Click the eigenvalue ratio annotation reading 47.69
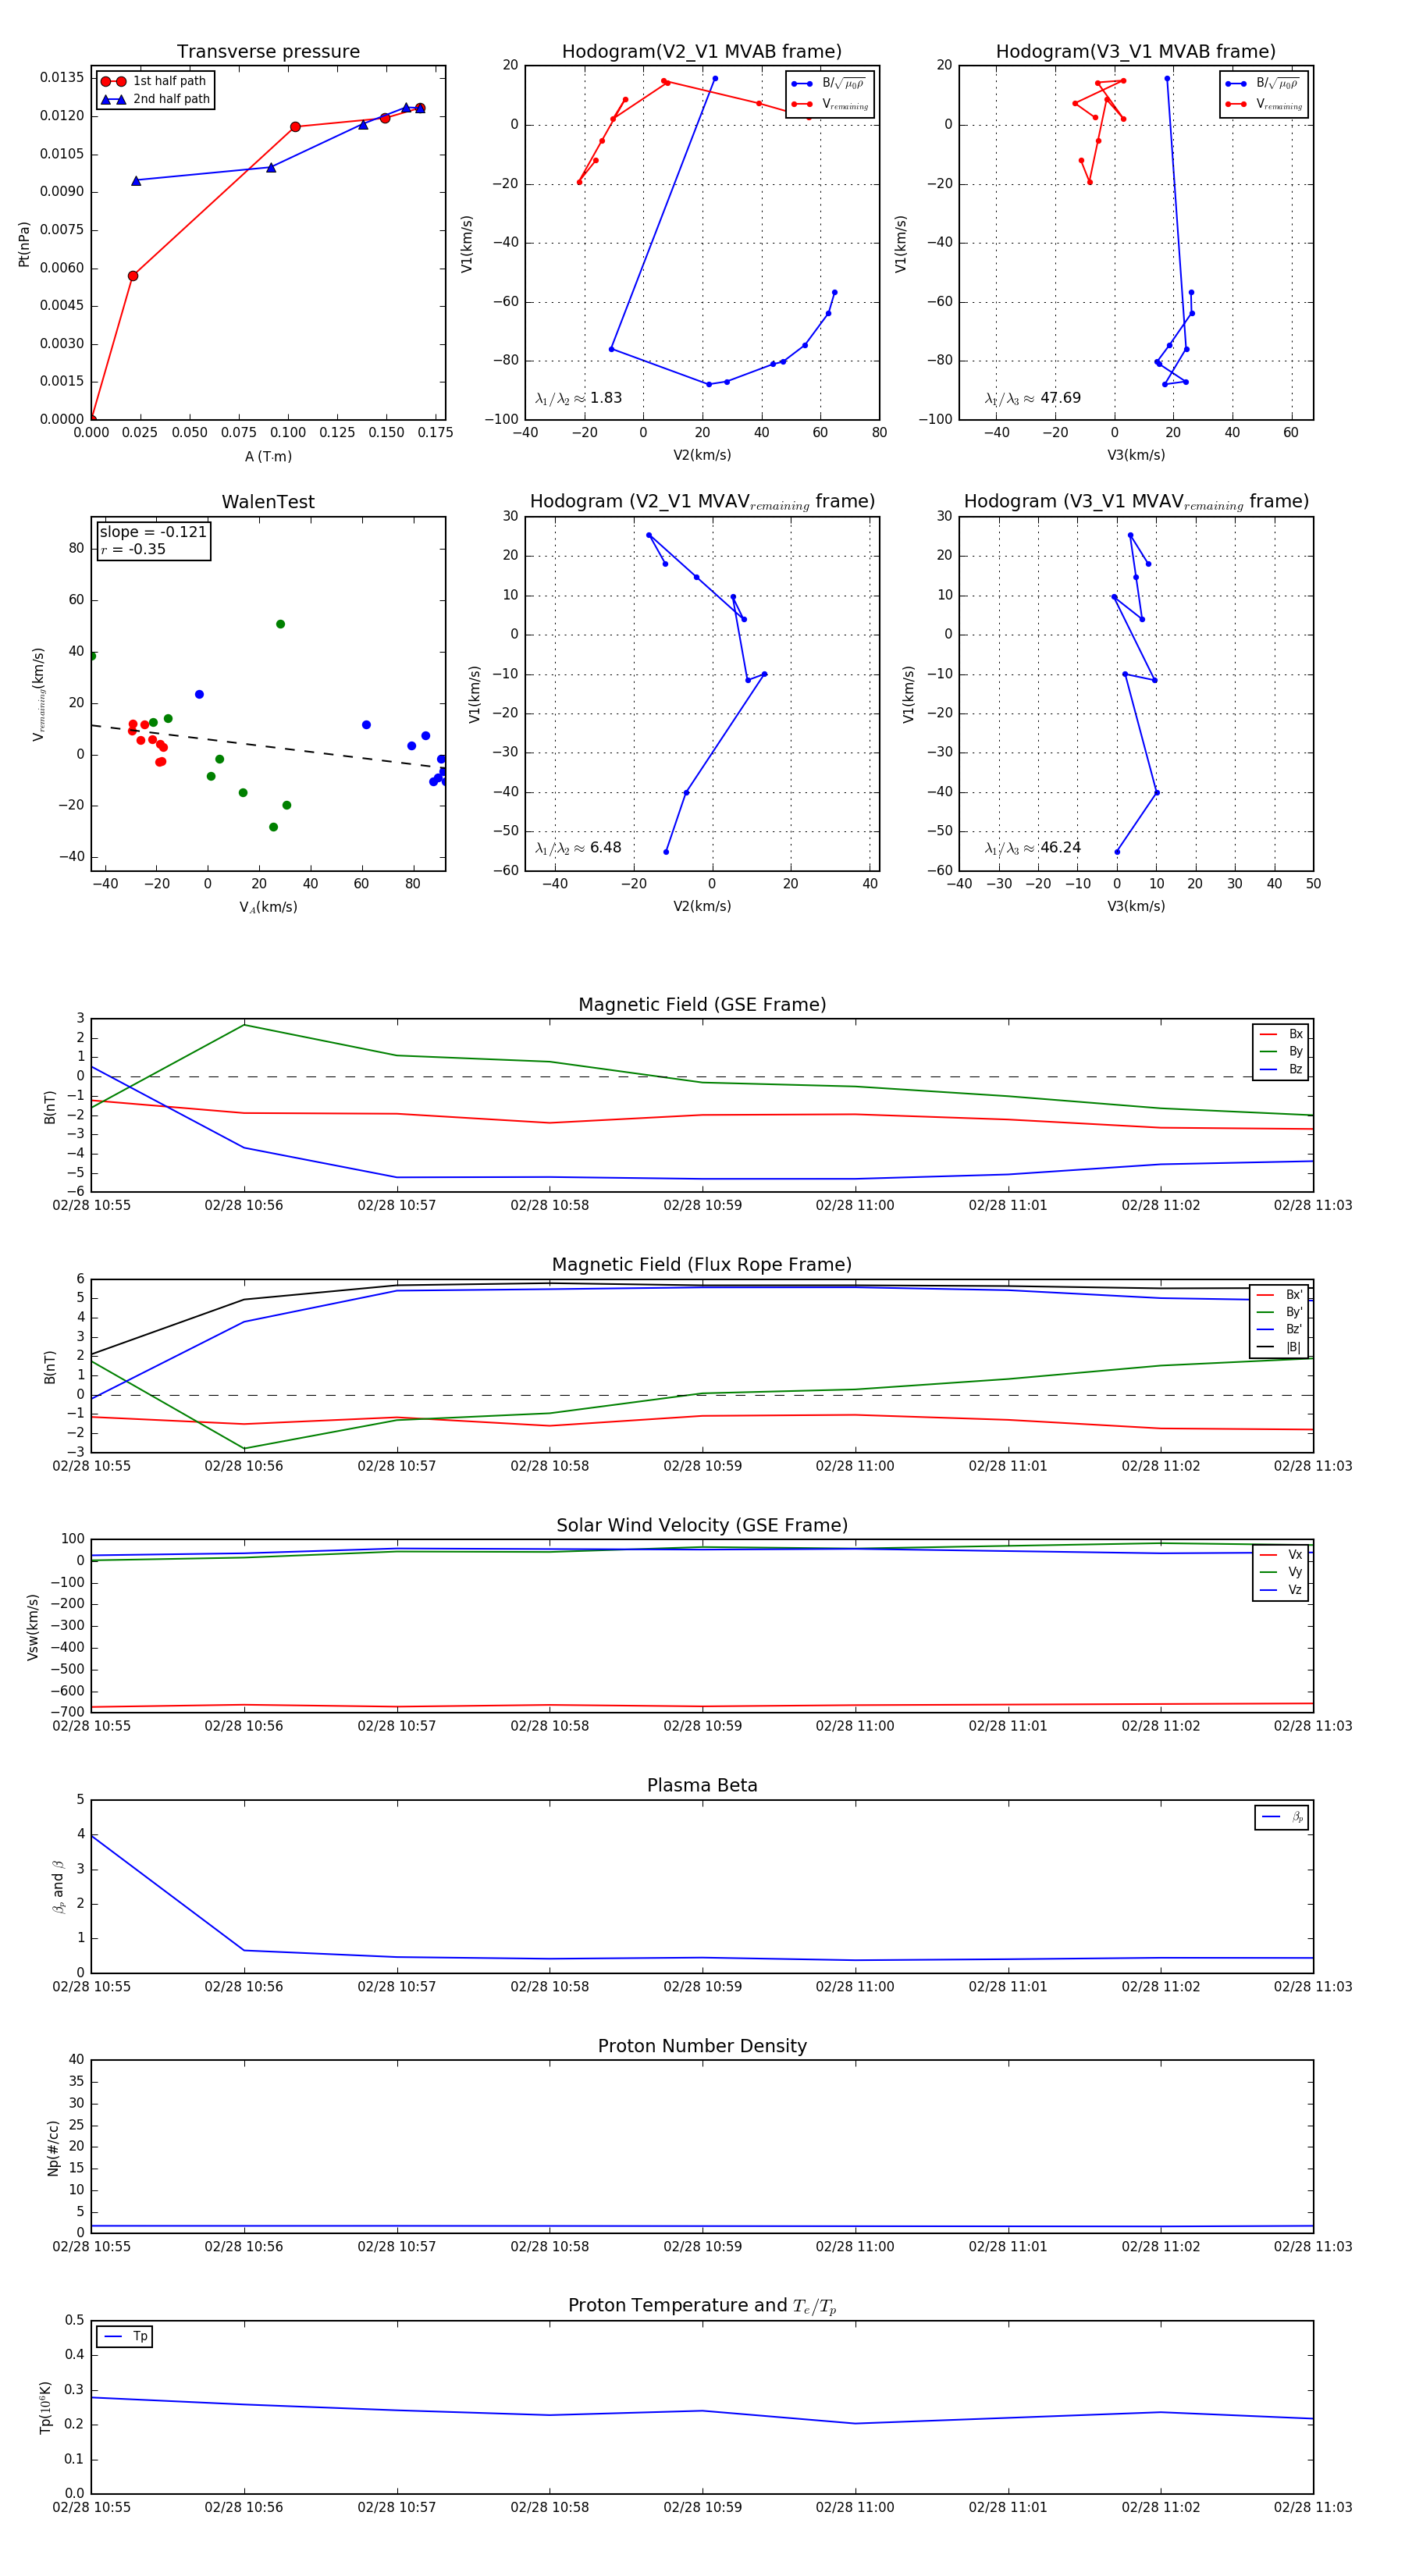1405x2576 pixels. [1032, 398]
